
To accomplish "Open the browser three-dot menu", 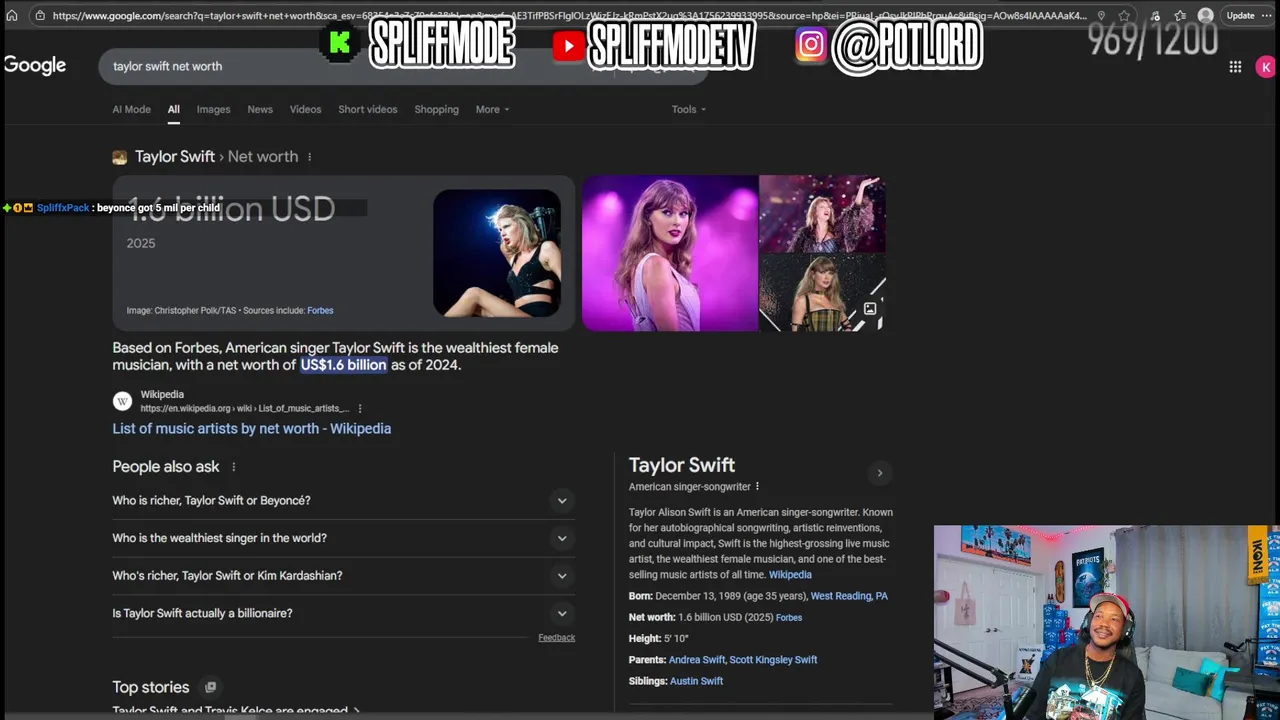I will (x=1269, y=16).
